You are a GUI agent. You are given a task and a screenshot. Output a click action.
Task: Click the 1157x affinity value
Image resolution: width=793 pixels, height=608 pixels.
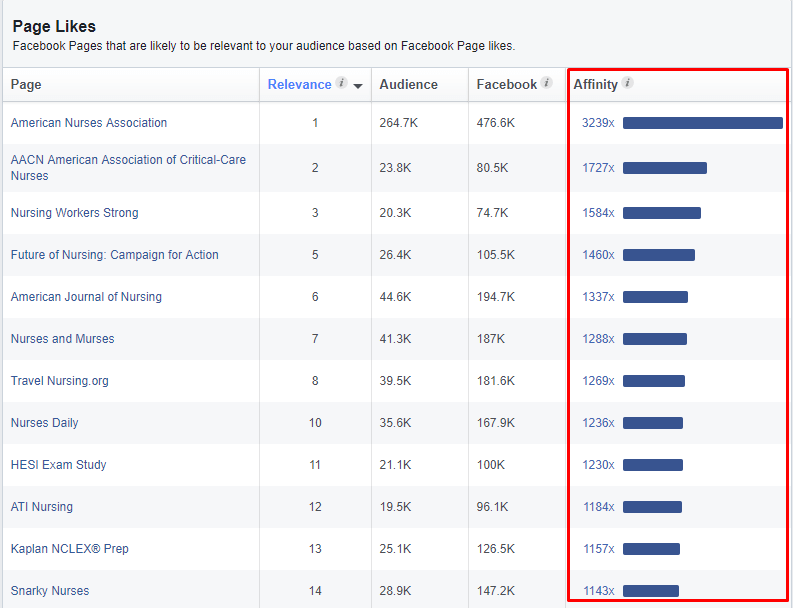tap(599, 548)
